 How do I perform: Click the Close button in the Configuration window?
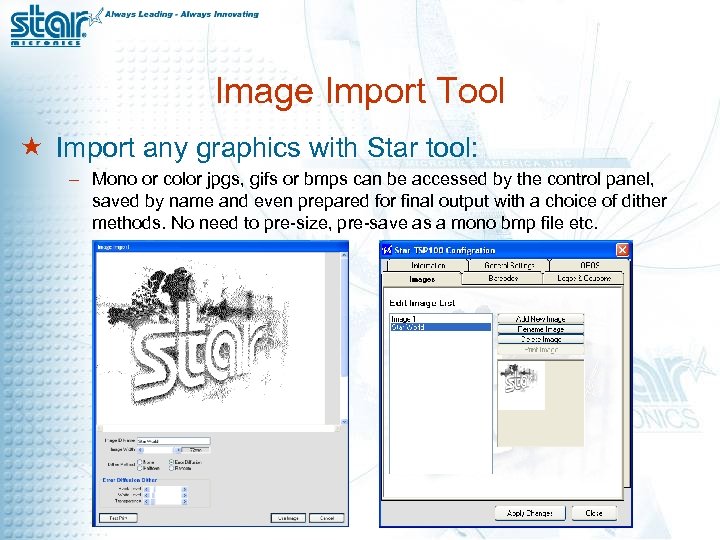tap(594, 513)
